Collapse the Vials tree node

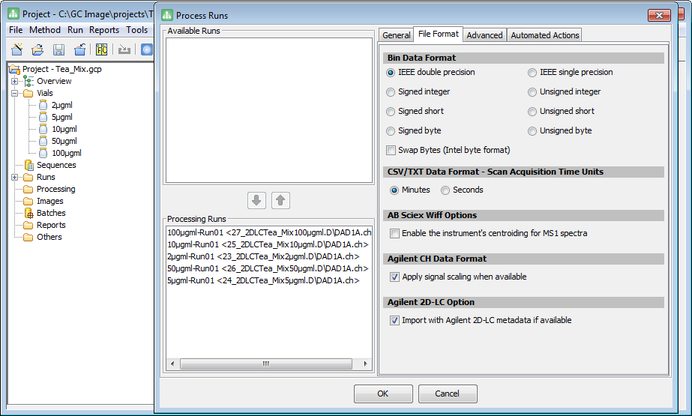click(15, 93)
